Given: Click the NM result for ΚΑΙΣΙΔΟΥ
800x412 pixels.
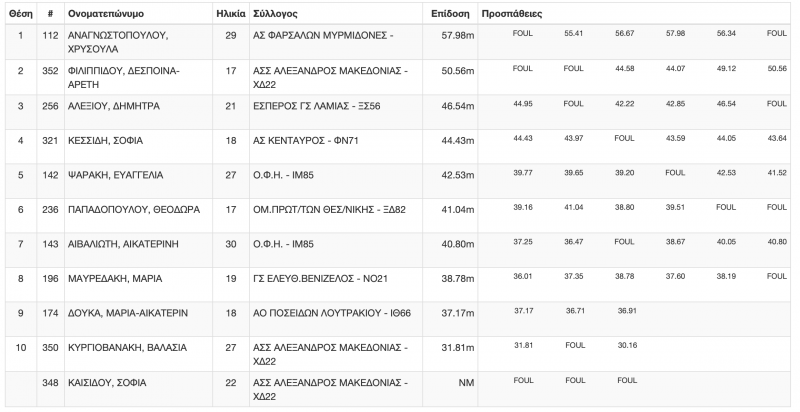Looking at the screenshot, I should (x=465, y=380).
